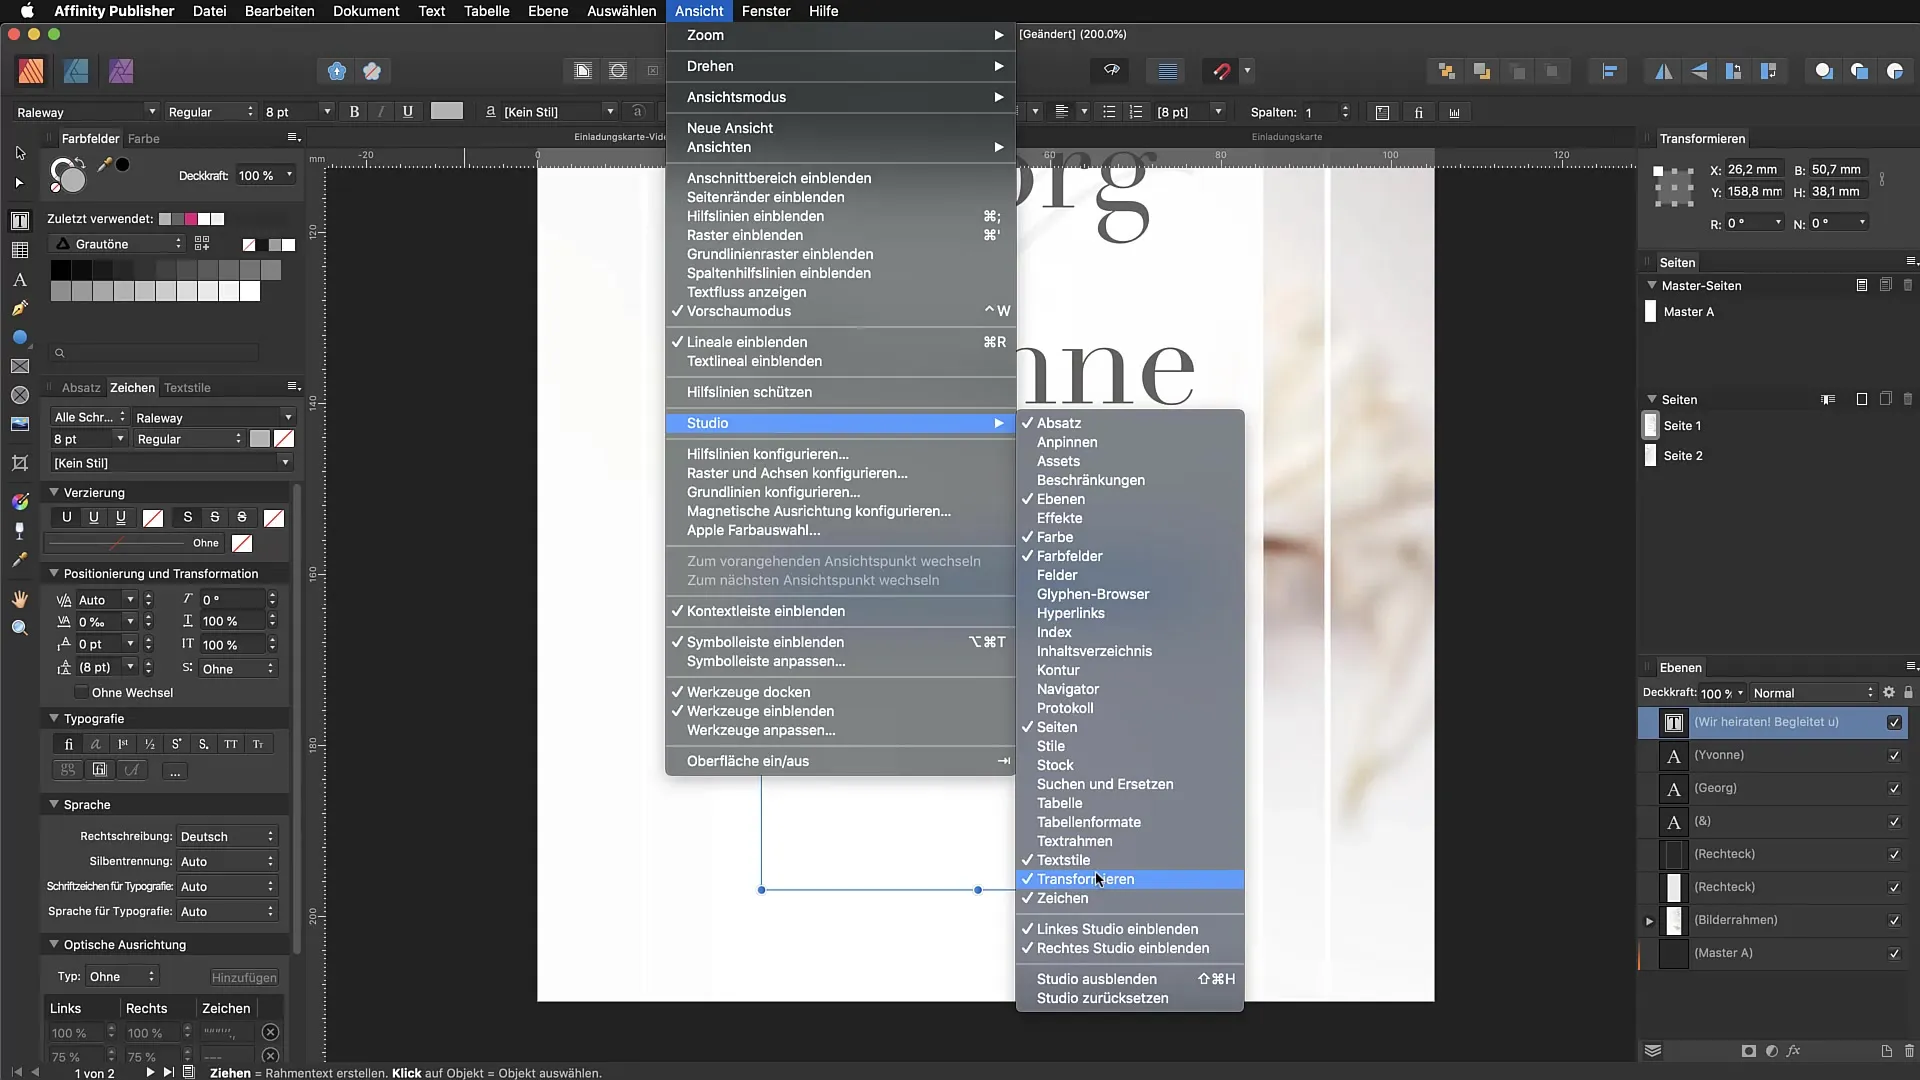Click flip horizontal toolbar icon

coord(1663,71)
